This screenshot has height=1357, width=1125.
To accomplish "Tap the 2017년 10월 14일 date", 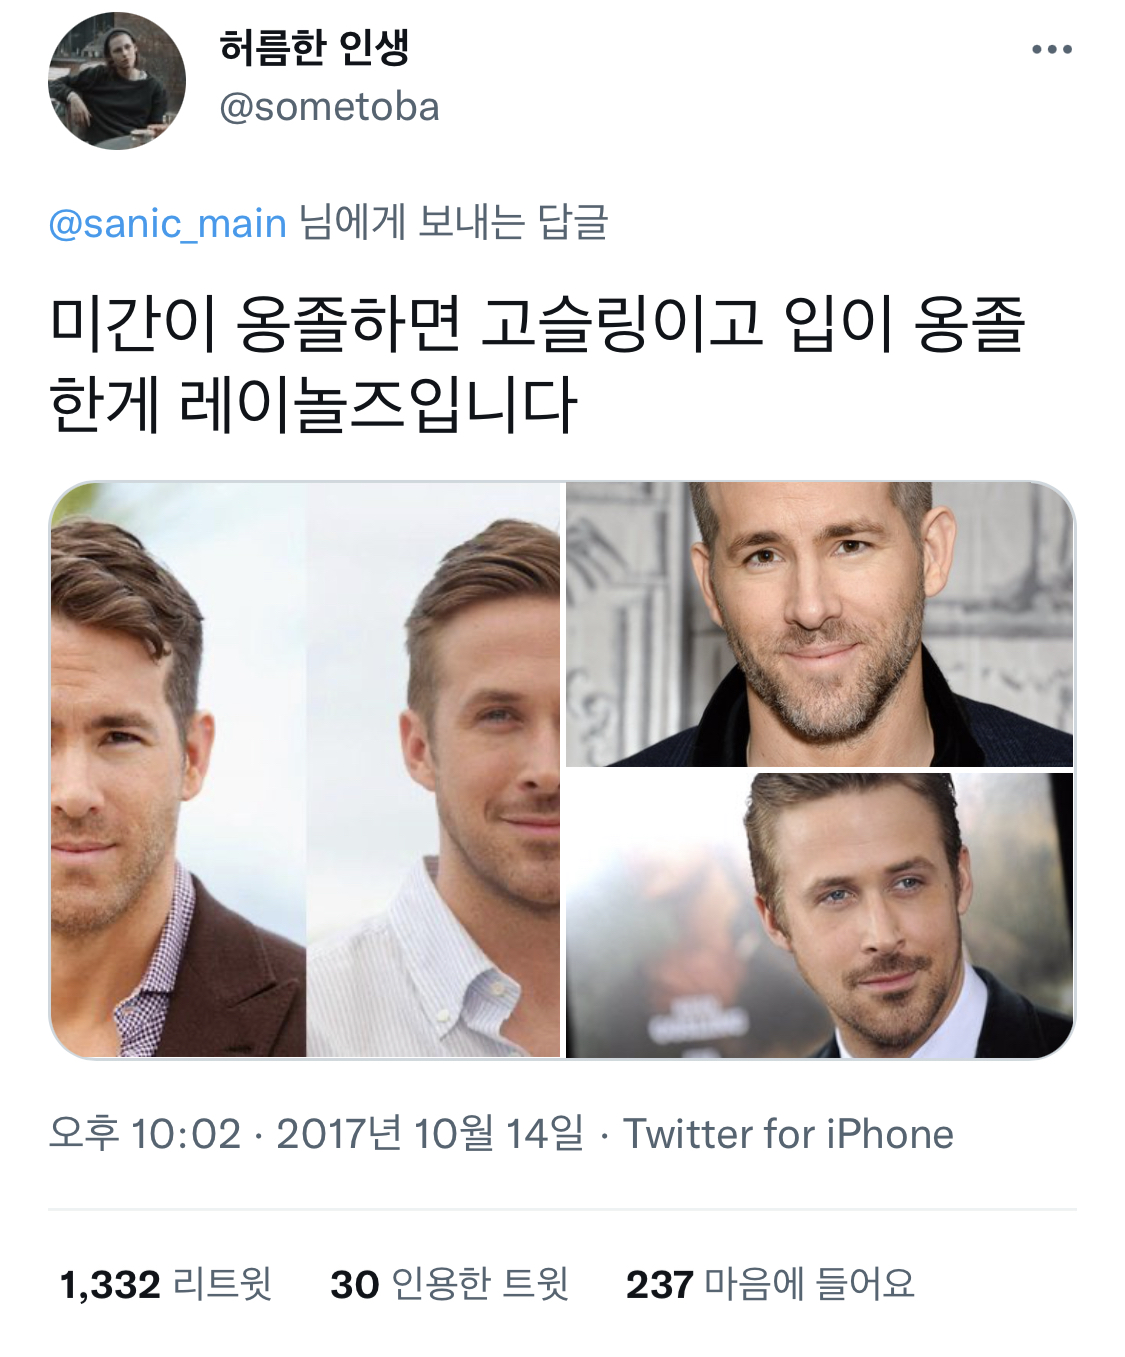I will click(x=430, y=1134).
